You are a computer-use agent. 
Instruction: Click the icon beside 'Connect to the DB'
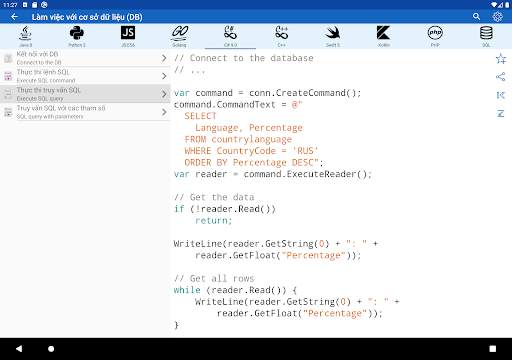click(x=8, y=58)
